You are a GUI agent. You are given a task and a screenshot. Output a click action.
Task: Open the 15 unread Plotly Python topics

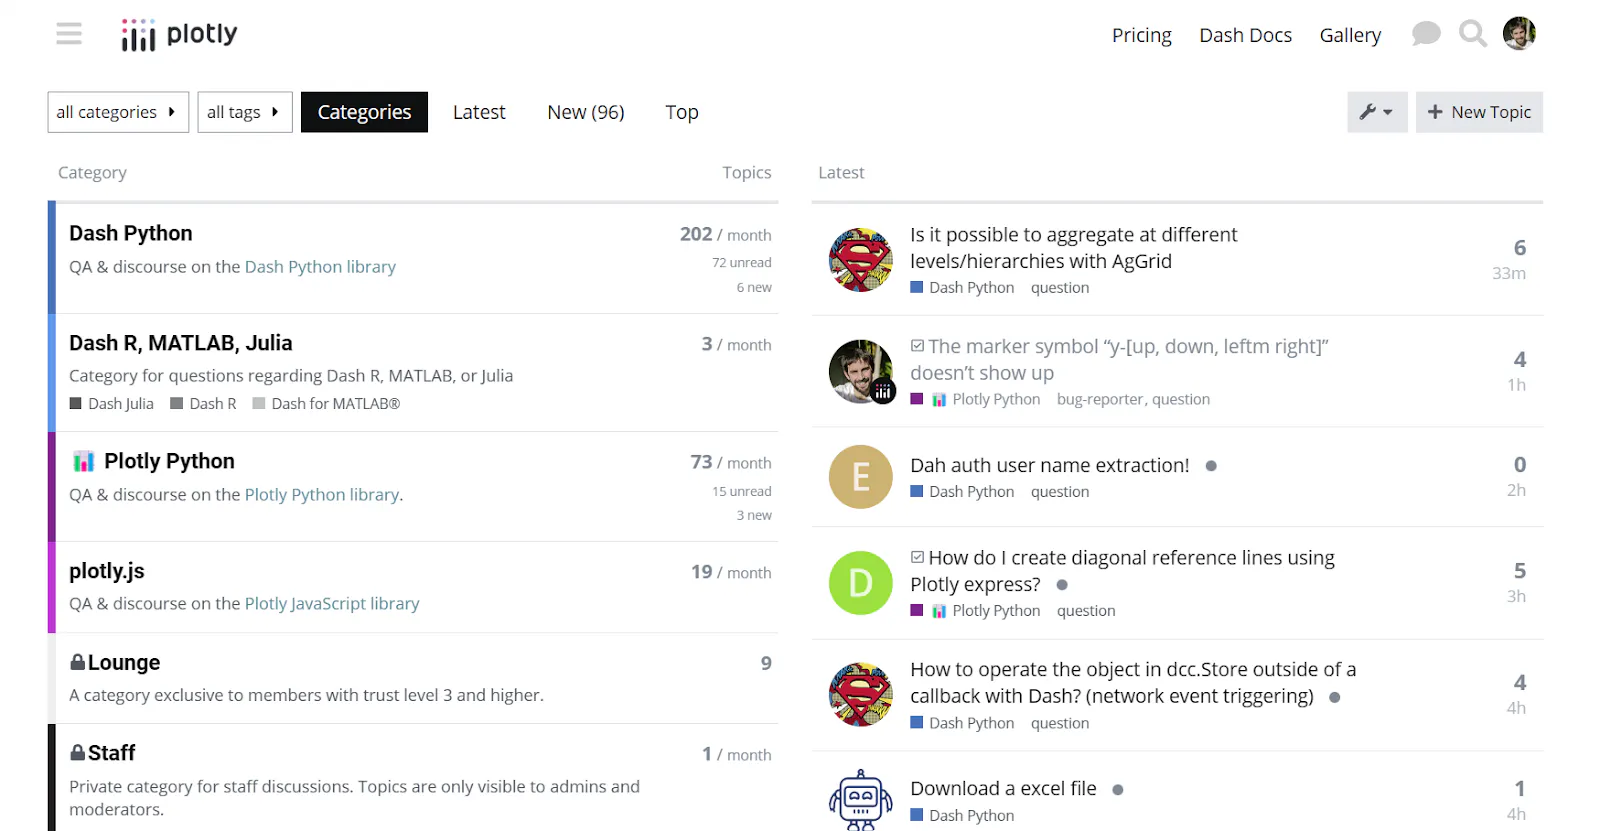(742, 491)
